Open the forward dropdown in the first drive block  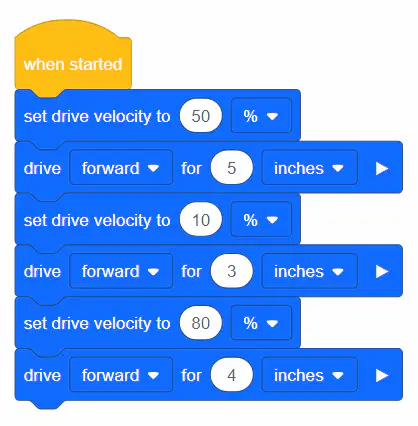click(x=121, y=168)
